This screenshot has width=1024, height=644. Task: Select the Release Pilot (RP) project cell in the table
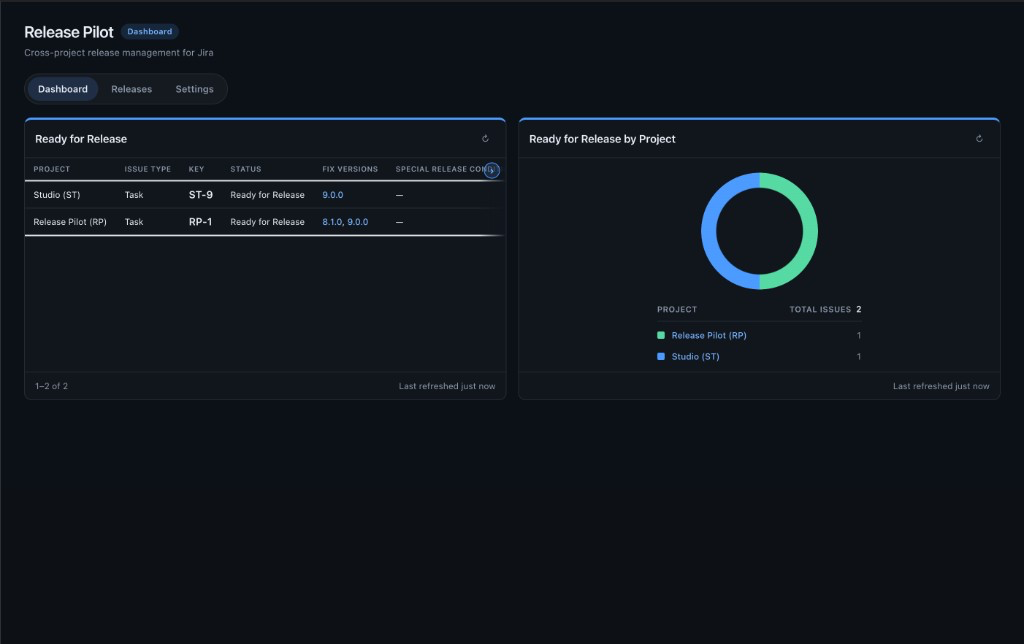point(70,222)
